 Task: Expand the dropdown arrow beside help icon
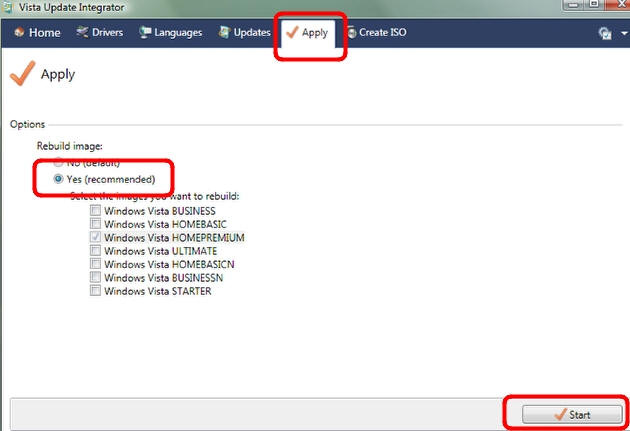click(x=622, y=34)
